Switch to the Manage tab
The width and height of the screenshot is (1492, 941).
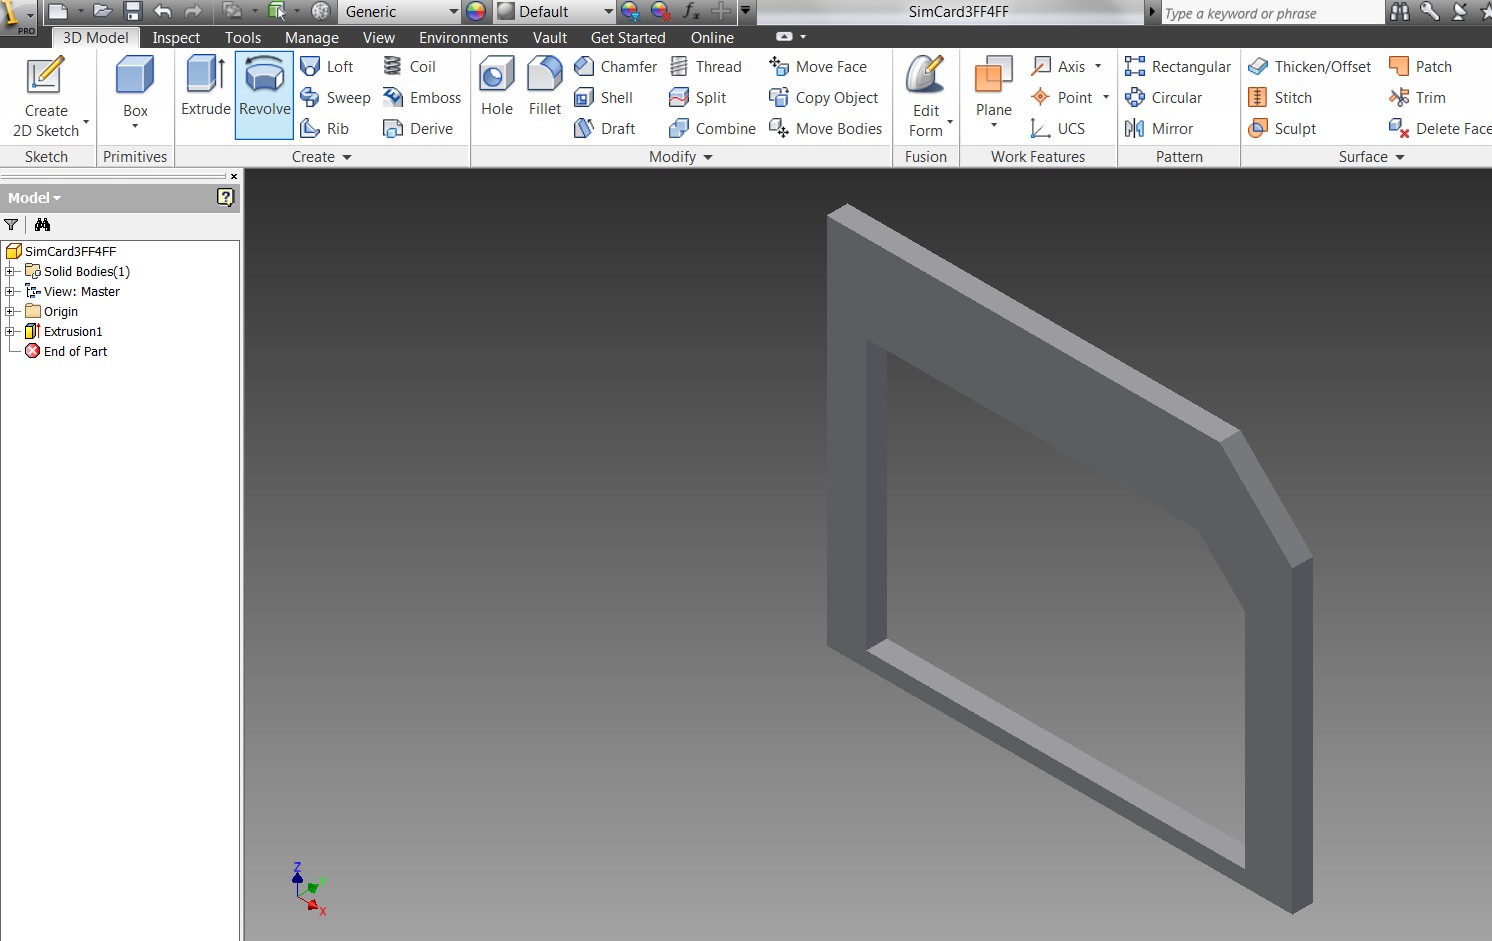(x=312, y=38)
